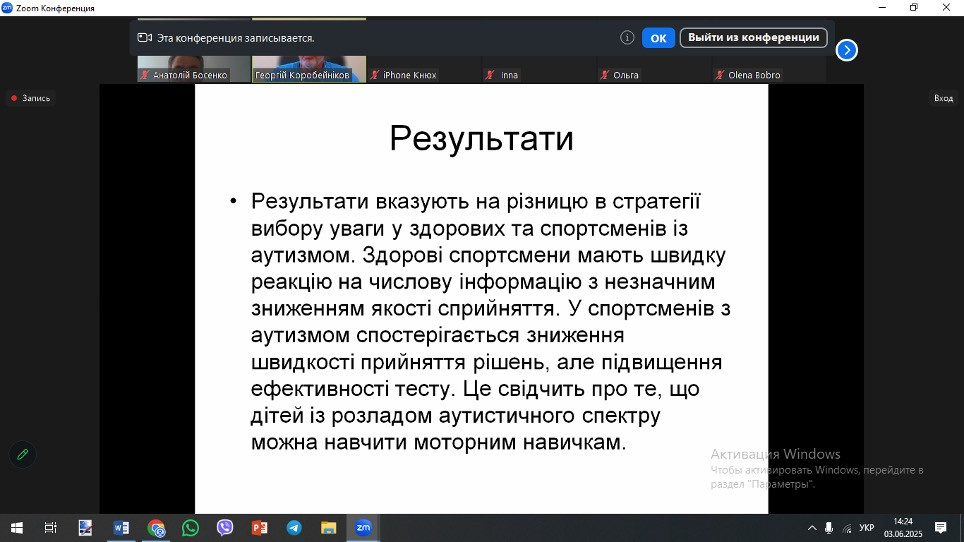Open Viber from the taskbar
This screenshot has width=964, height=542.
coord(225,527)
